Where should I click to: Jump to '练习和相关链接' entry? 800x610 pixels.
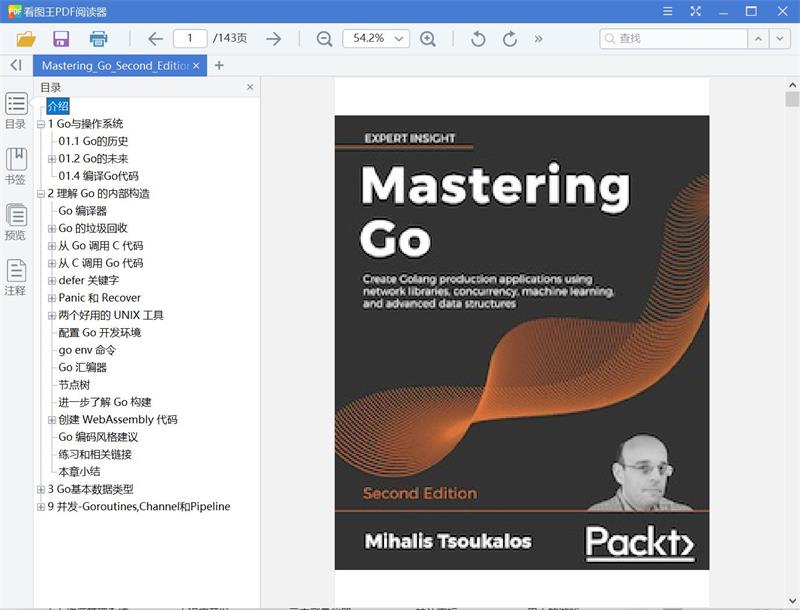click(x=95, y=454)
